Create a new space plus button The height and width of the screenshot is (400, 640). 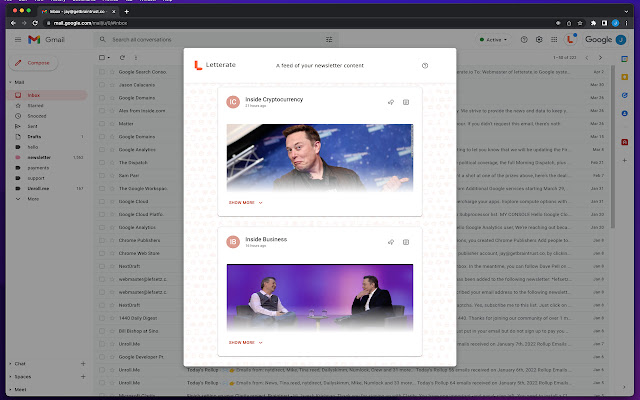(x=83, y=377)
